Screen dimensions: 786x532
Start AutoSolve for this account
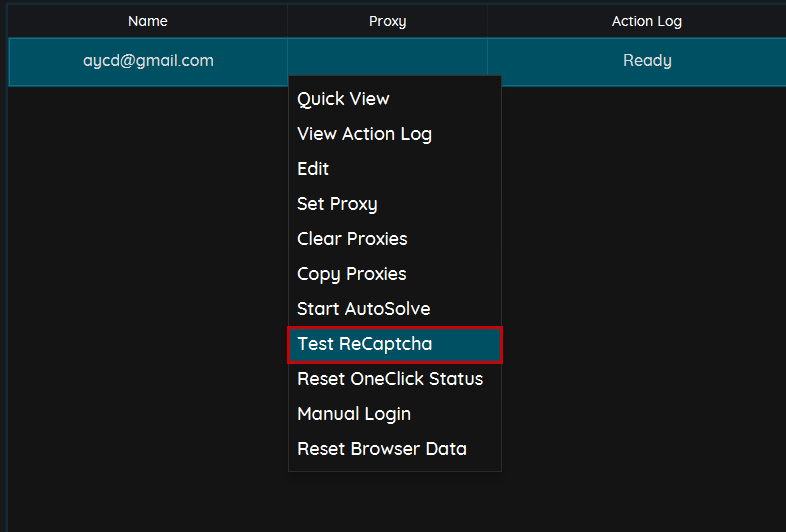coord(363,309)
